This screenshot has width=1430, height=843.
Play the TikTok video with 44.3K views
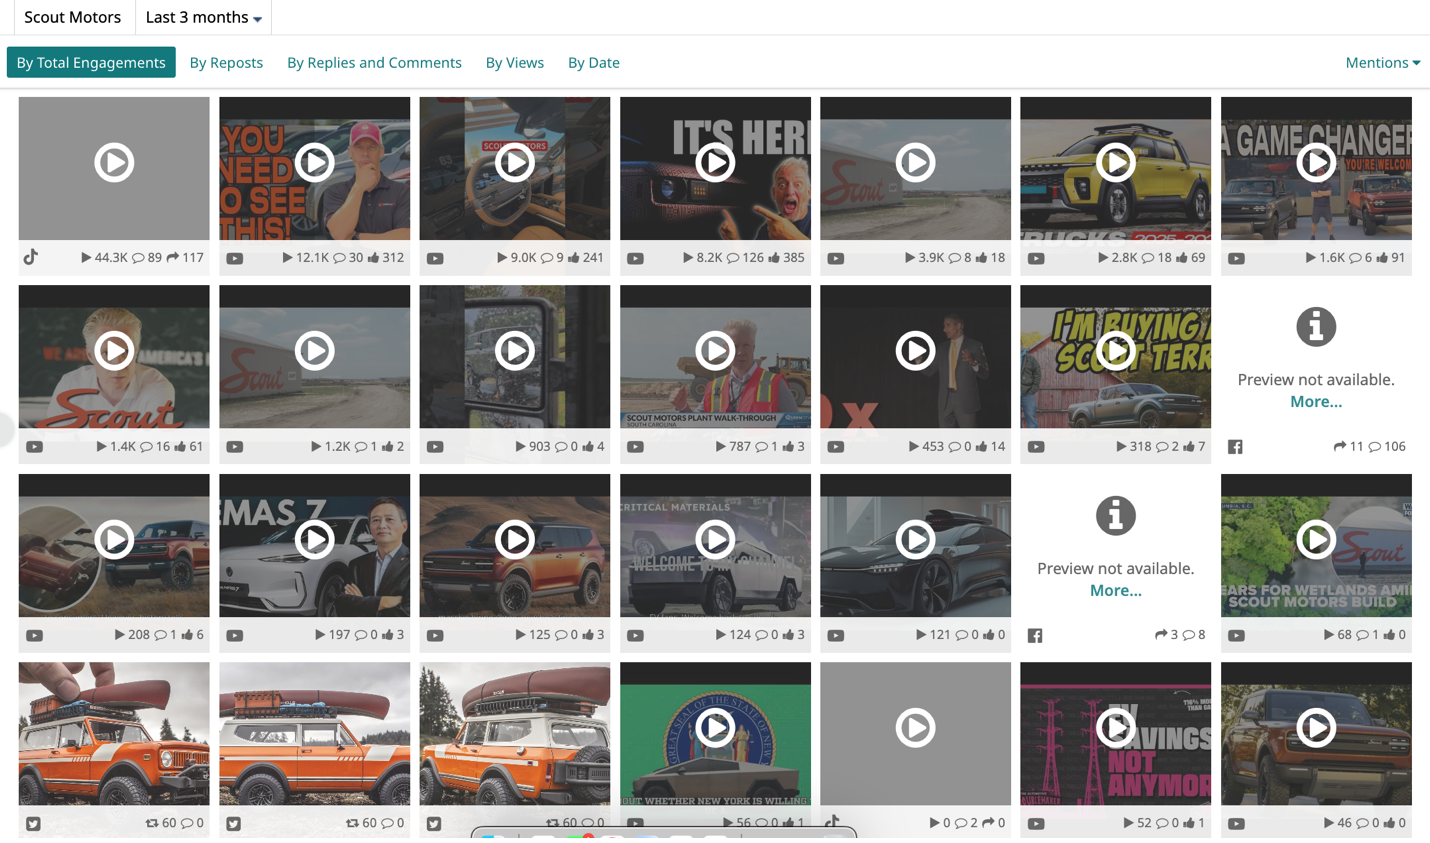114,162
